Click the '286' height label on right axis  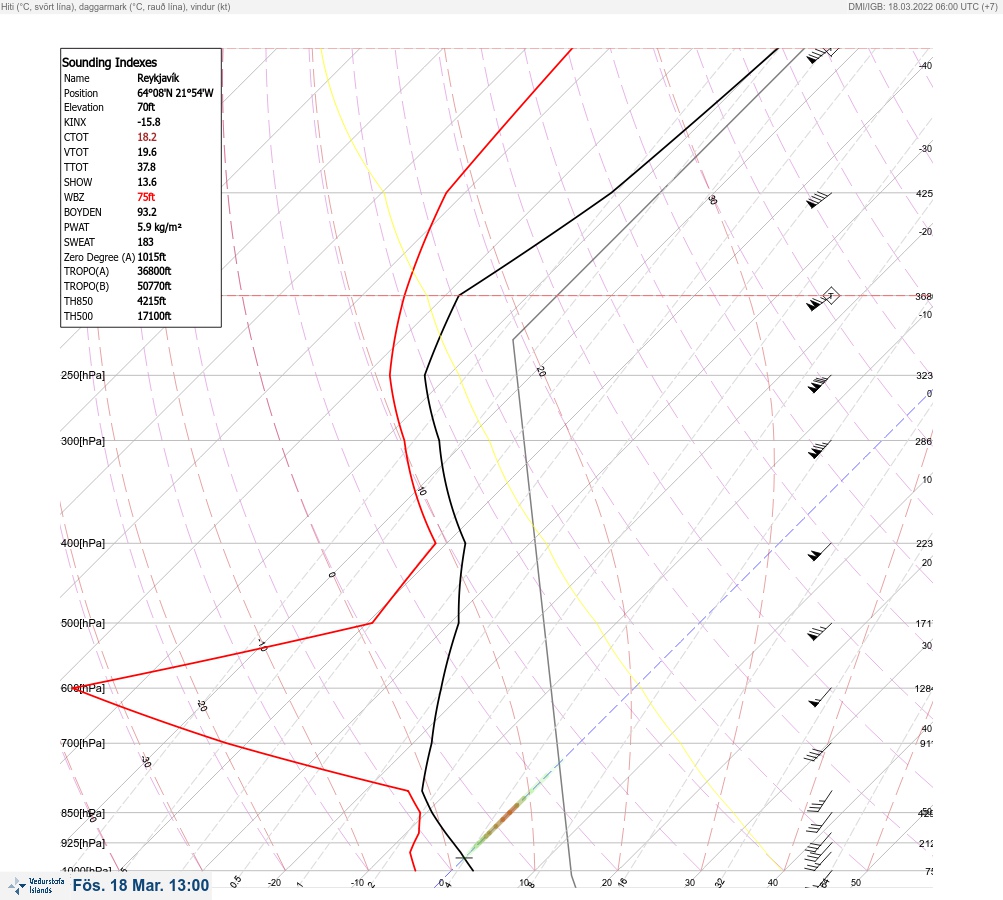924,441
